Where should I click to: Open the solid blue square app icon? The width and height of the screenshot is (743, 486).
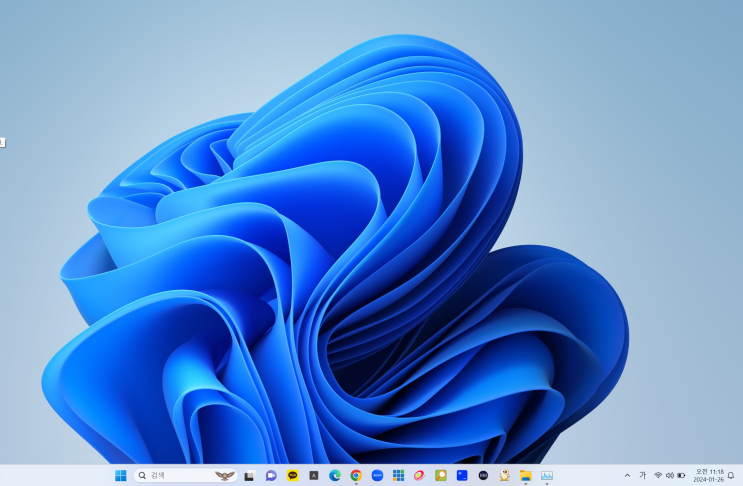coord(462,476)
